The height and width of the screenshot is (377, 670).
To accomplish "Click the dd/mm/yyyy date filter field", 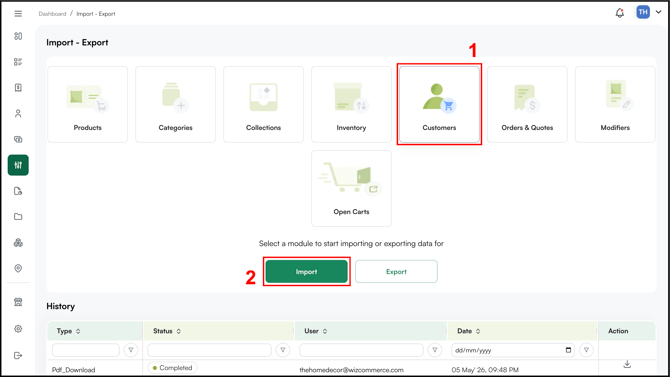I will tap(513, 350).
